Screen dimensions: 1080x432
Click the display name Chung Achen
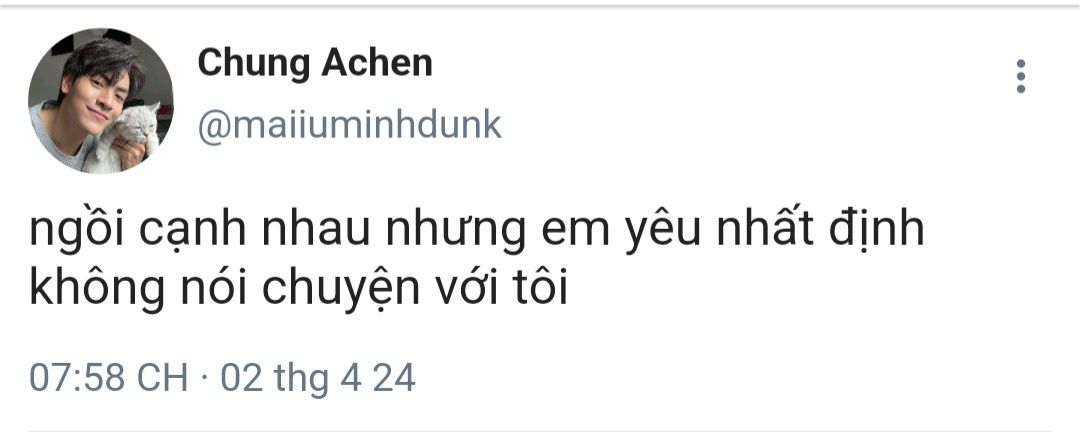(315, 63)
